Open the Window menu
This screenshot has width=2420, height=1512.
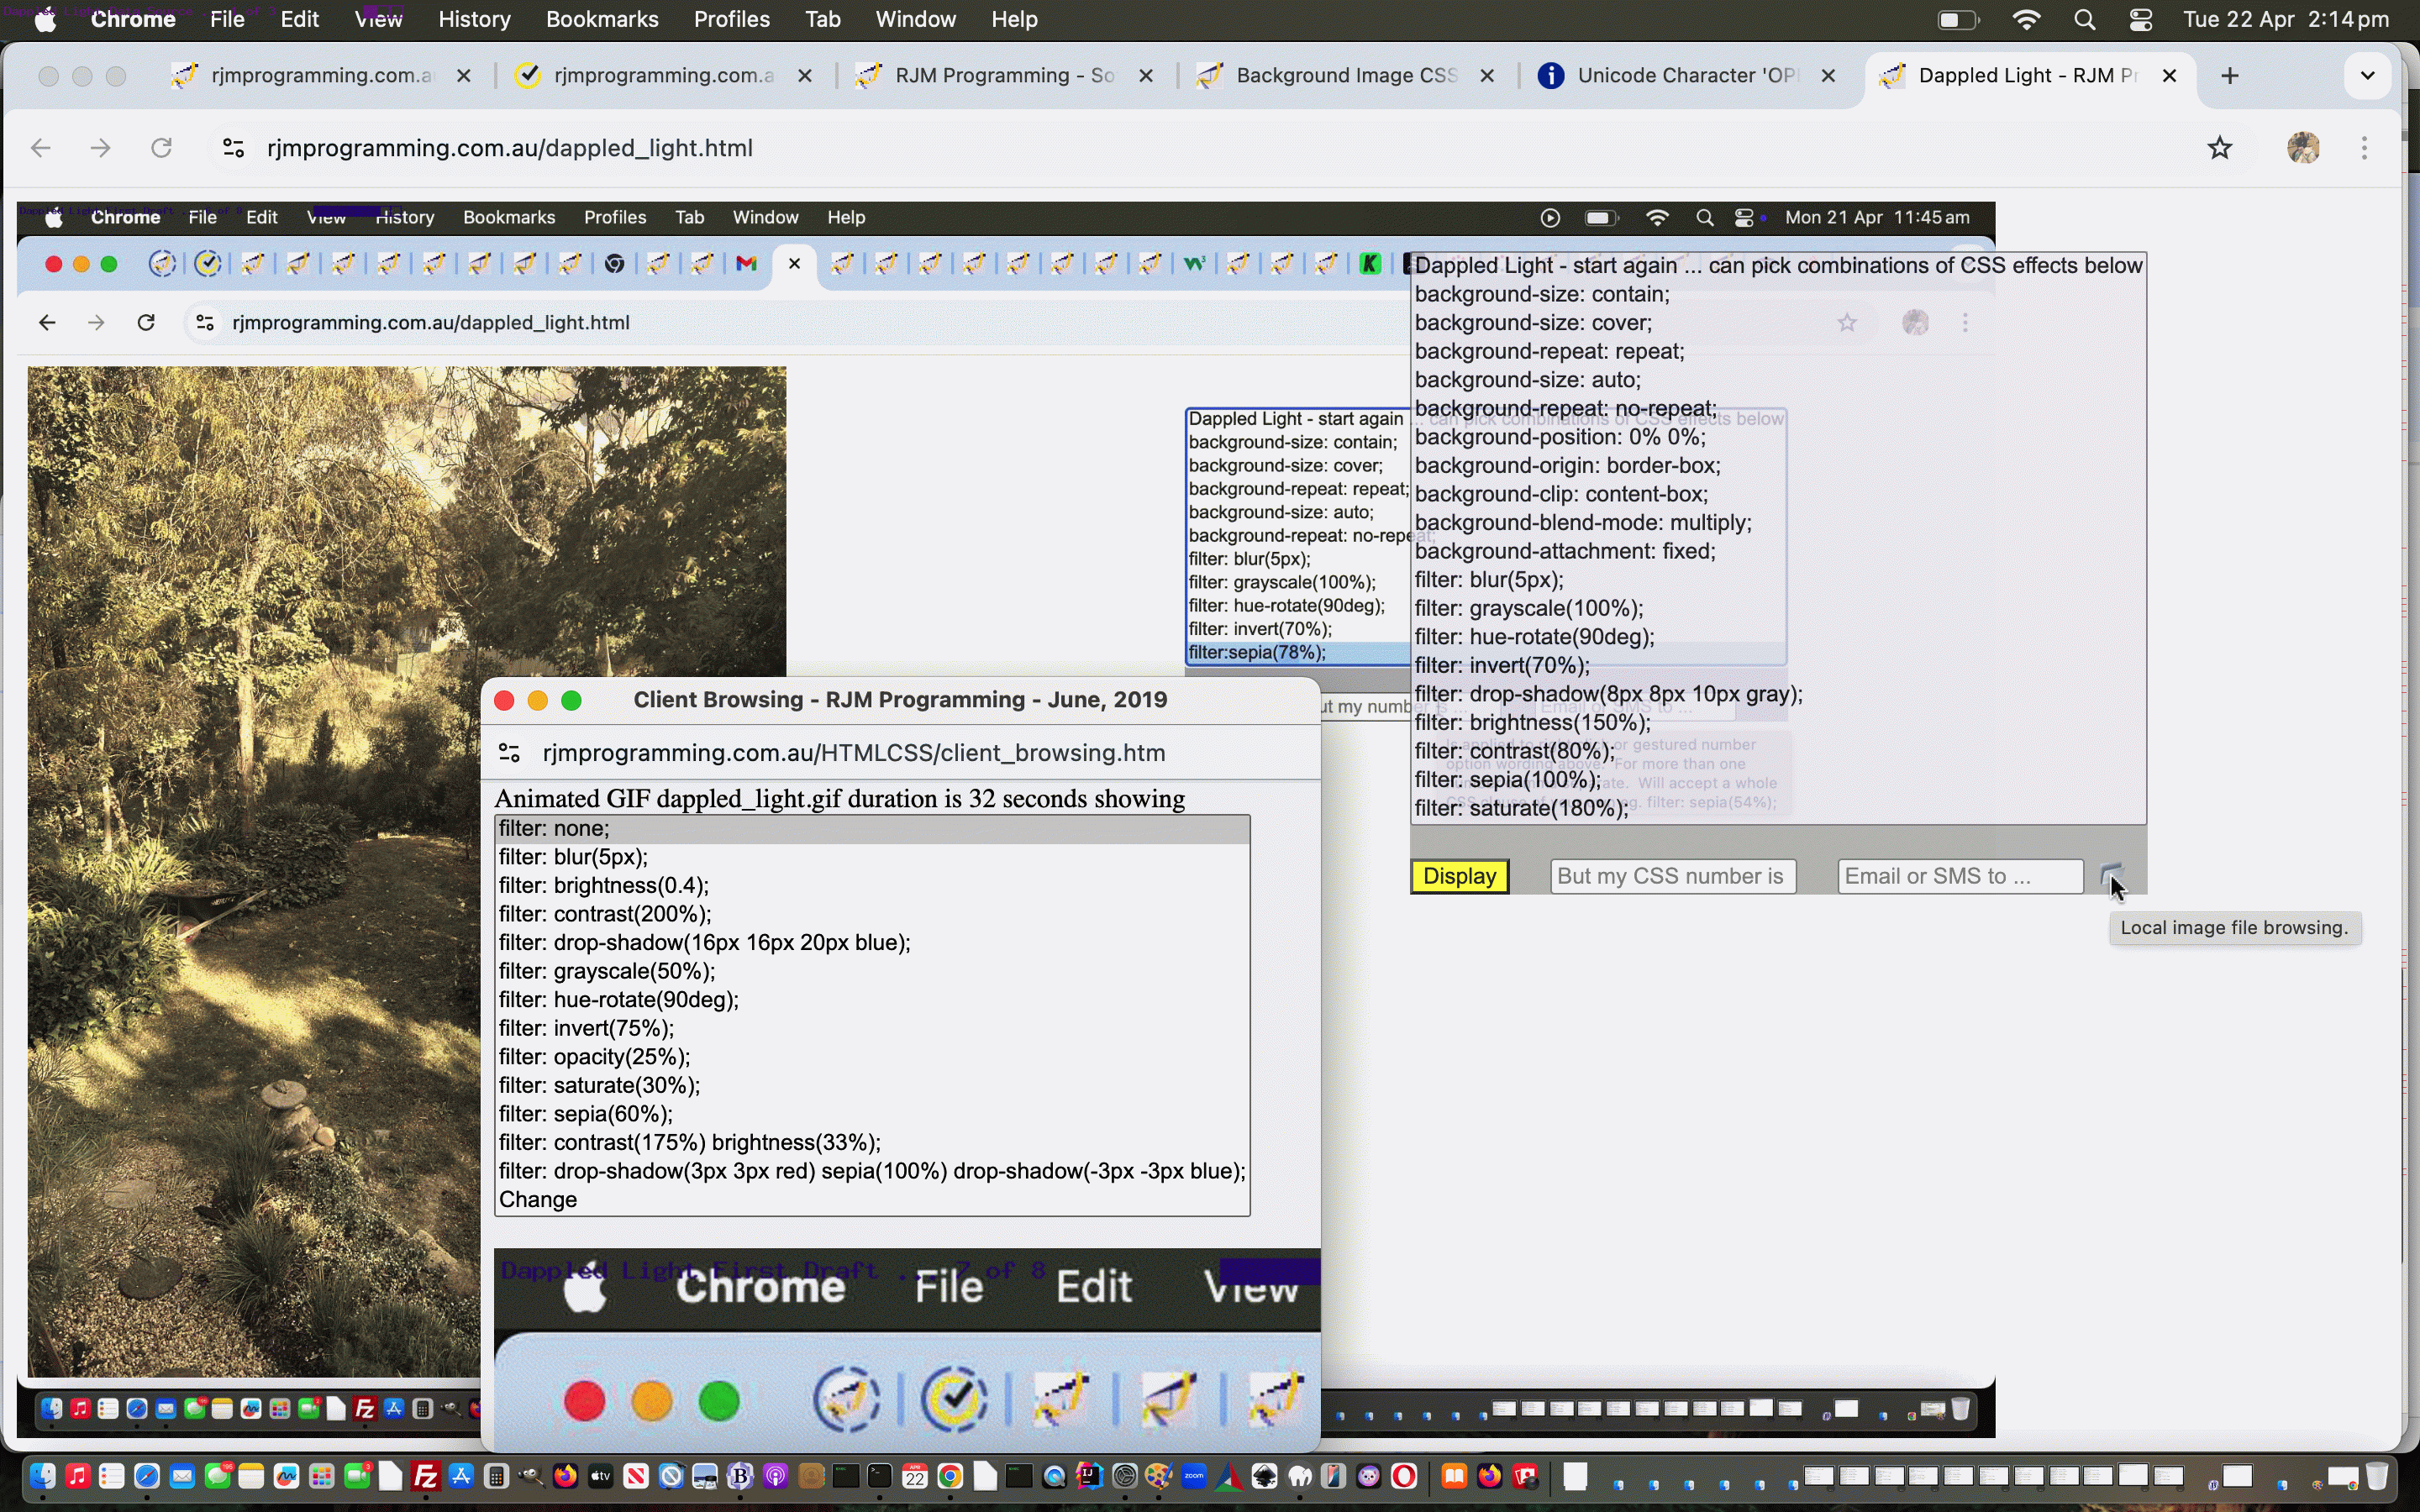click(x=916, y=20)
